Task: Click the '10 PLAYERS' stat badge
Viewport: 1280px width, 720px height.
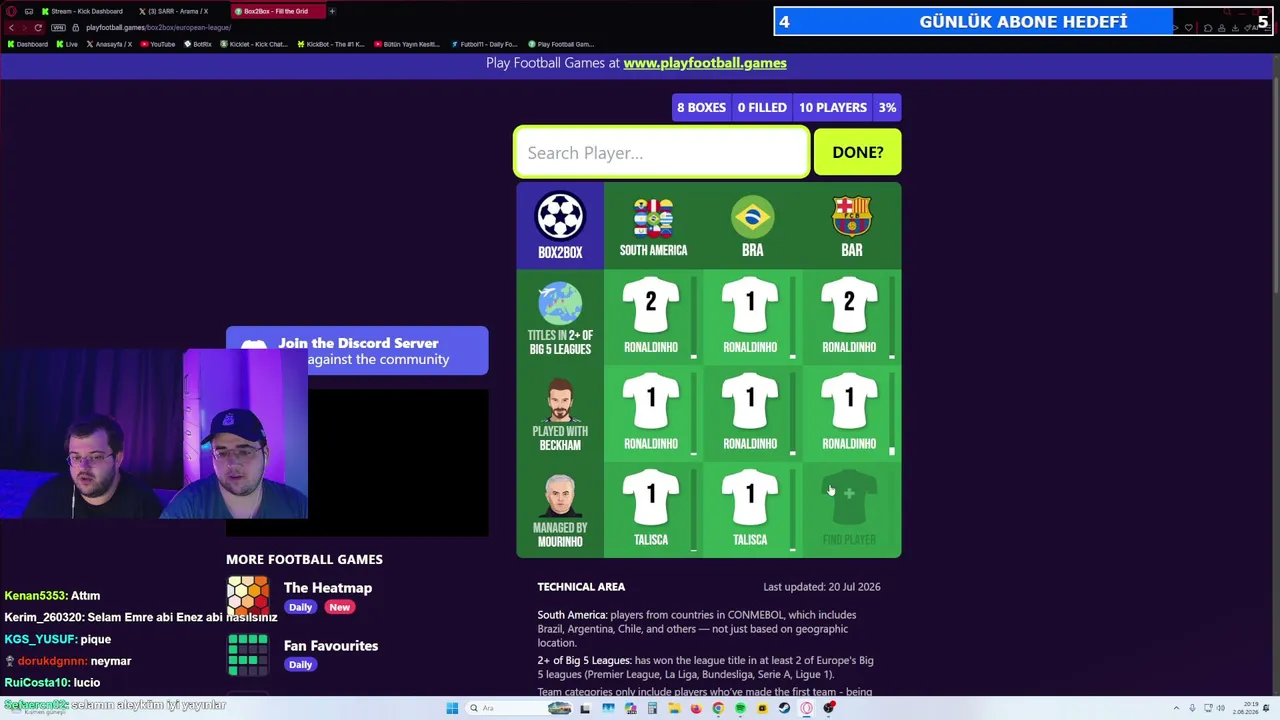Action: 833,107
